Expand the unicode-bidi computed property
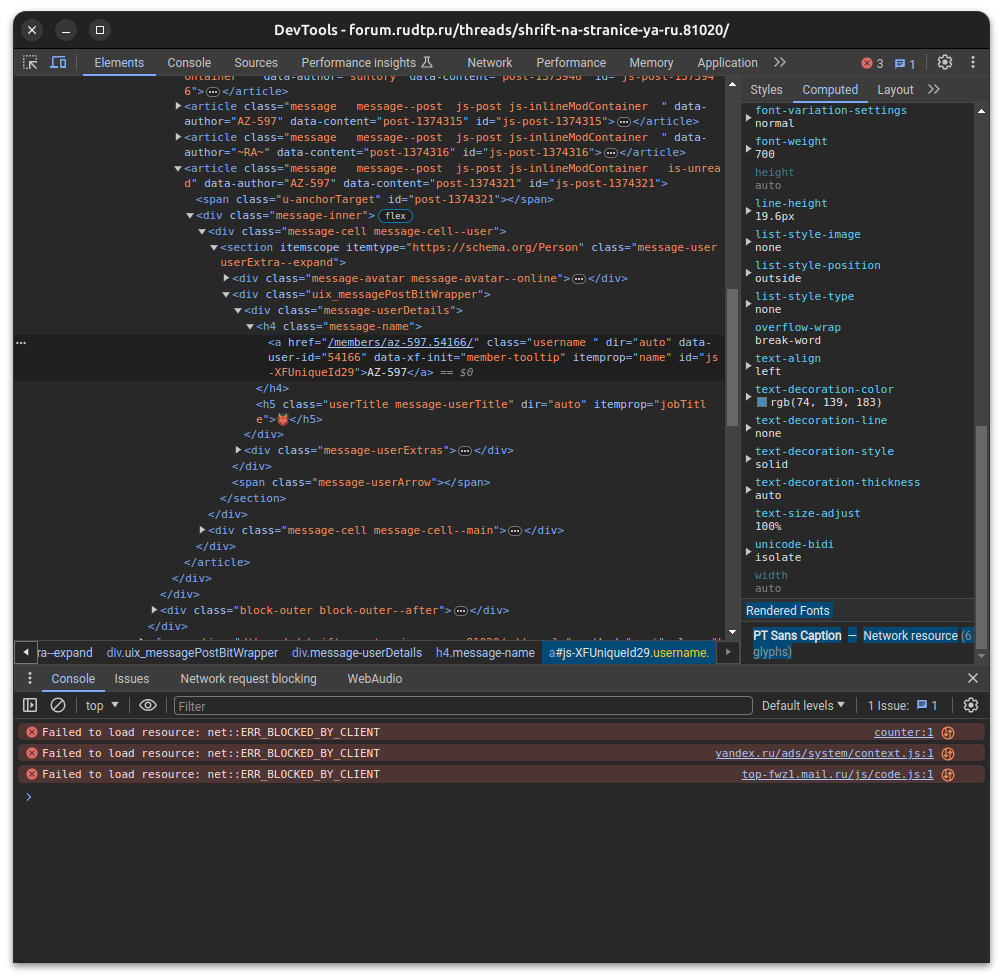This screenshot has height=979, width=1003. (748, 552)
